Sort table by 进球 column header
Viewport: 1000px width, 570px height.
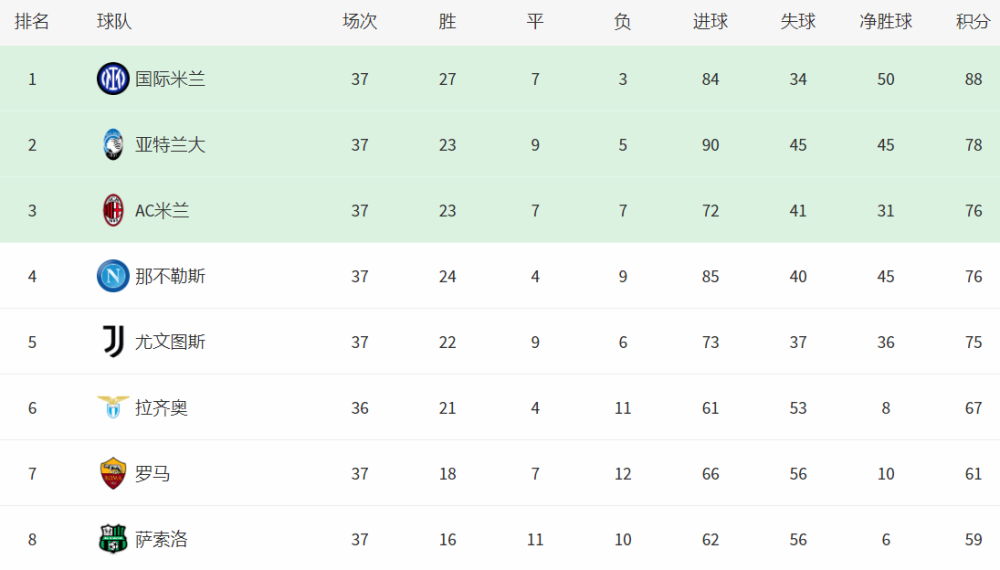point(710,22)
